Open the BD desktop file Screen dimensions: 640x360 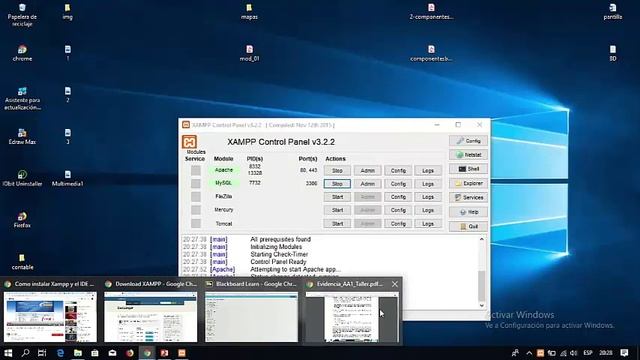tap(613, 53)
